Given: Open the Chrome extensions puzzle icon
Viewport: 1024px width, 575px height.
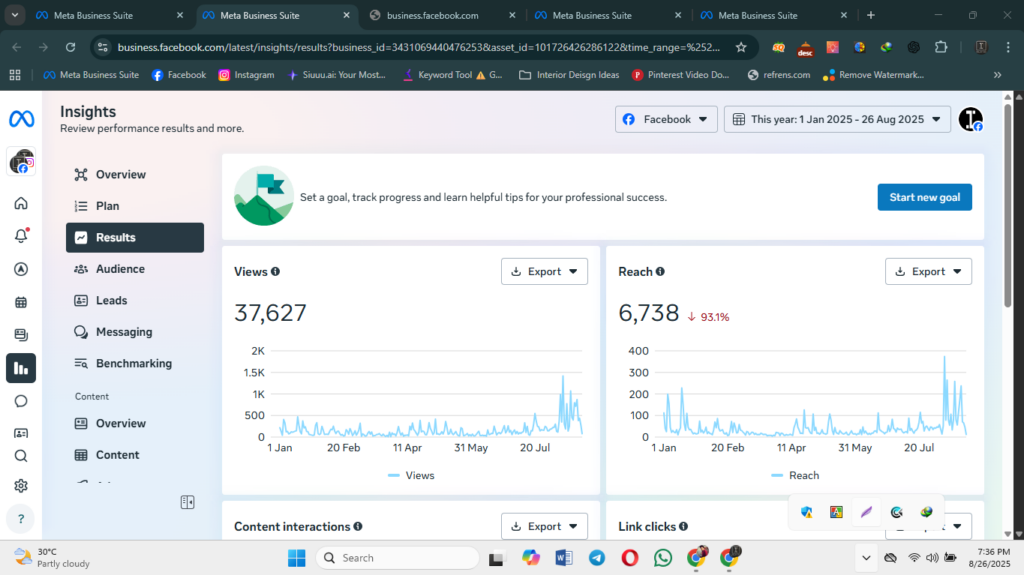Looking at the screenshot, I should pyautogui.click(x=941, y=47).
